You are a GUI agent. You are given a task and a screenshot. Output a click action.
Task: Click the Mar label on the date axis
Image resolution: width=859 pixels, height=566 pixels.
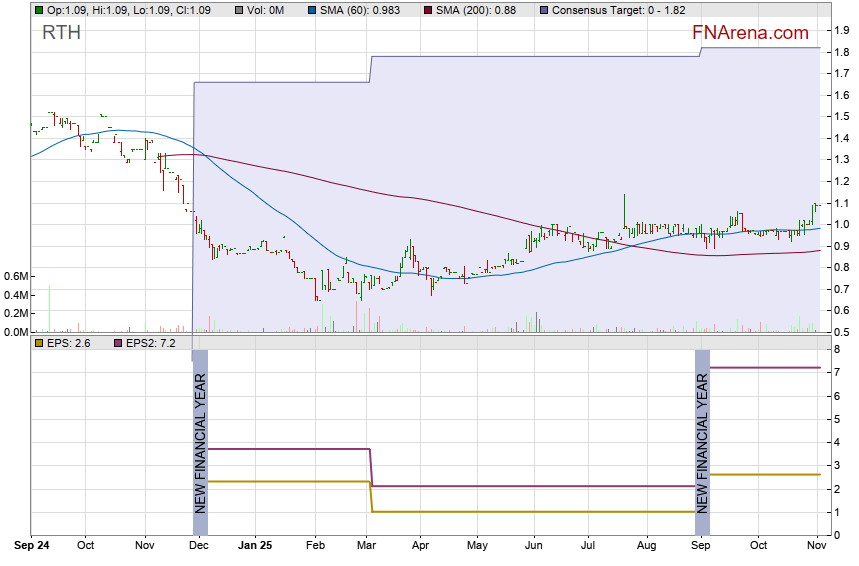(367, 546)
